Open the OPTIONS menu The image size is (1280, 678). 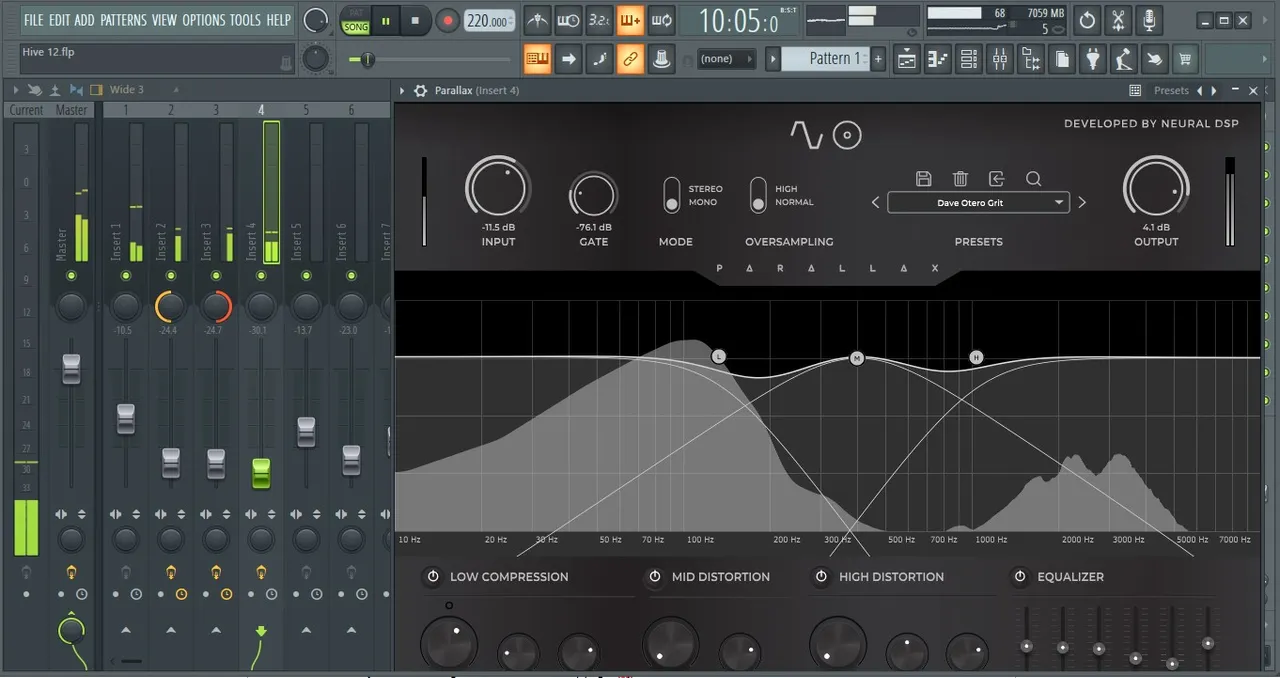click(x=204, y=20)
